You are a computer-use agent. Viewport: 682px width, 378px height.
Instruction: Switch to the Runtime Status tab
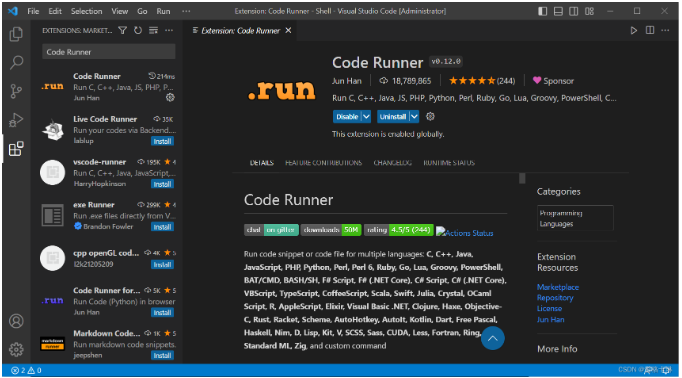coord(449,163)
